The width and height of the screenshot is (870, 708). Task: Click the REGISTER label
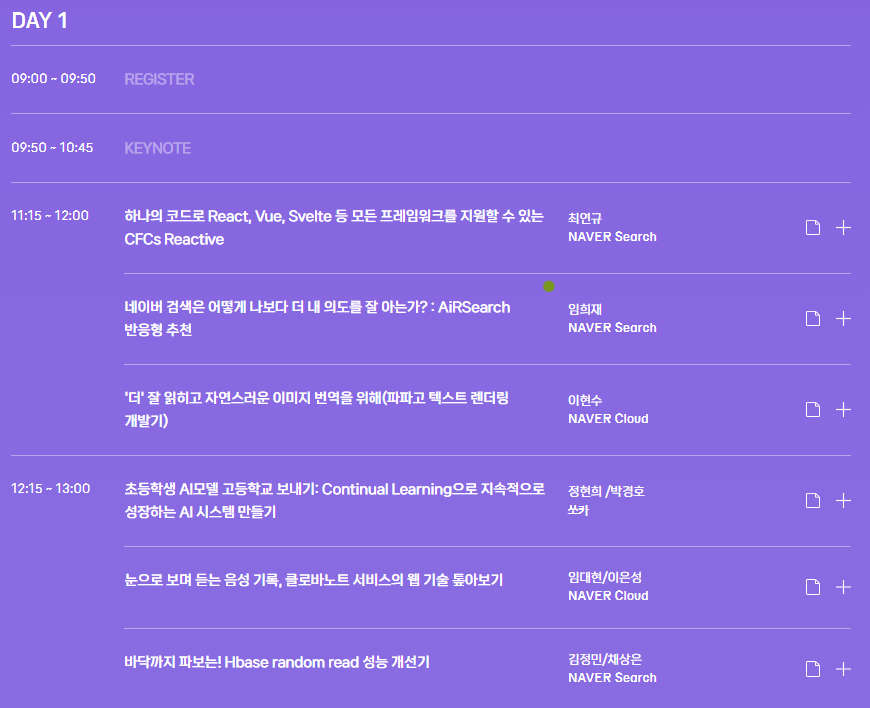pos(159,79)
